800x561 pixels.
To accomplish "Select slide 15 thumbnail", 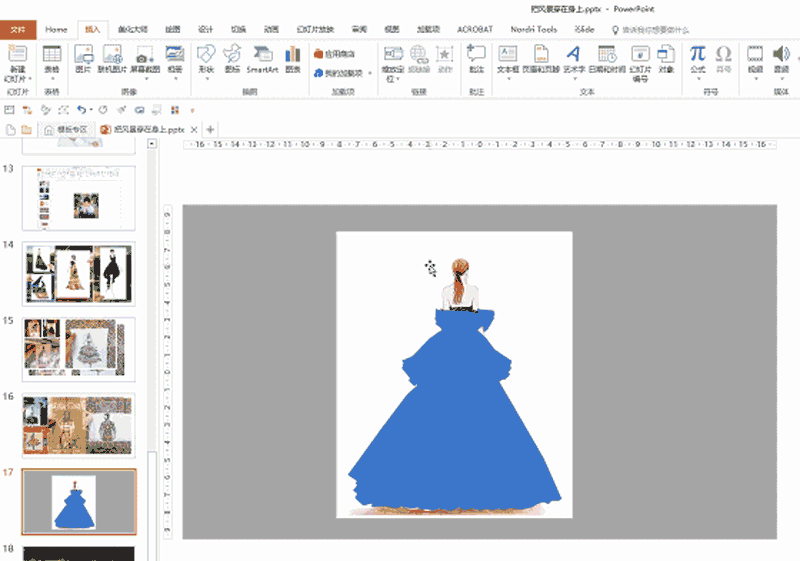I will [x=79, y=349].
